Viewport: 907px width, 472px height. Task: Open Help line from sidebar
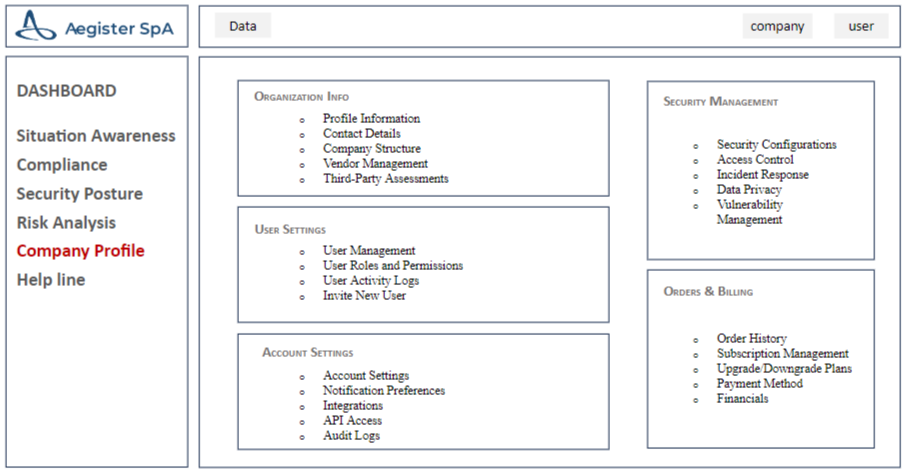click(x=51, y=280)
